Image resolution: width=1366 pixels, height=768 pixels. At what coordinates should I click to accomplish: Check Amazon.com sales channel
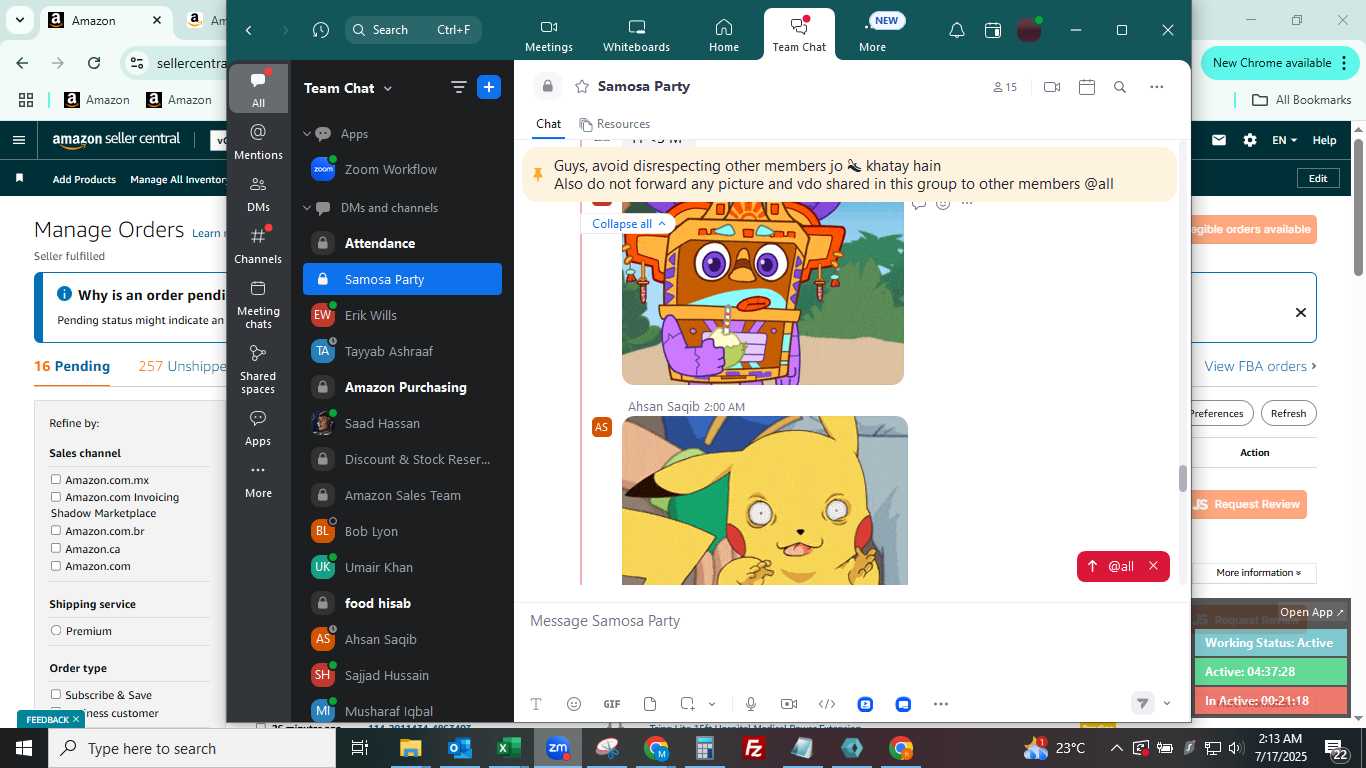point(56,565)
